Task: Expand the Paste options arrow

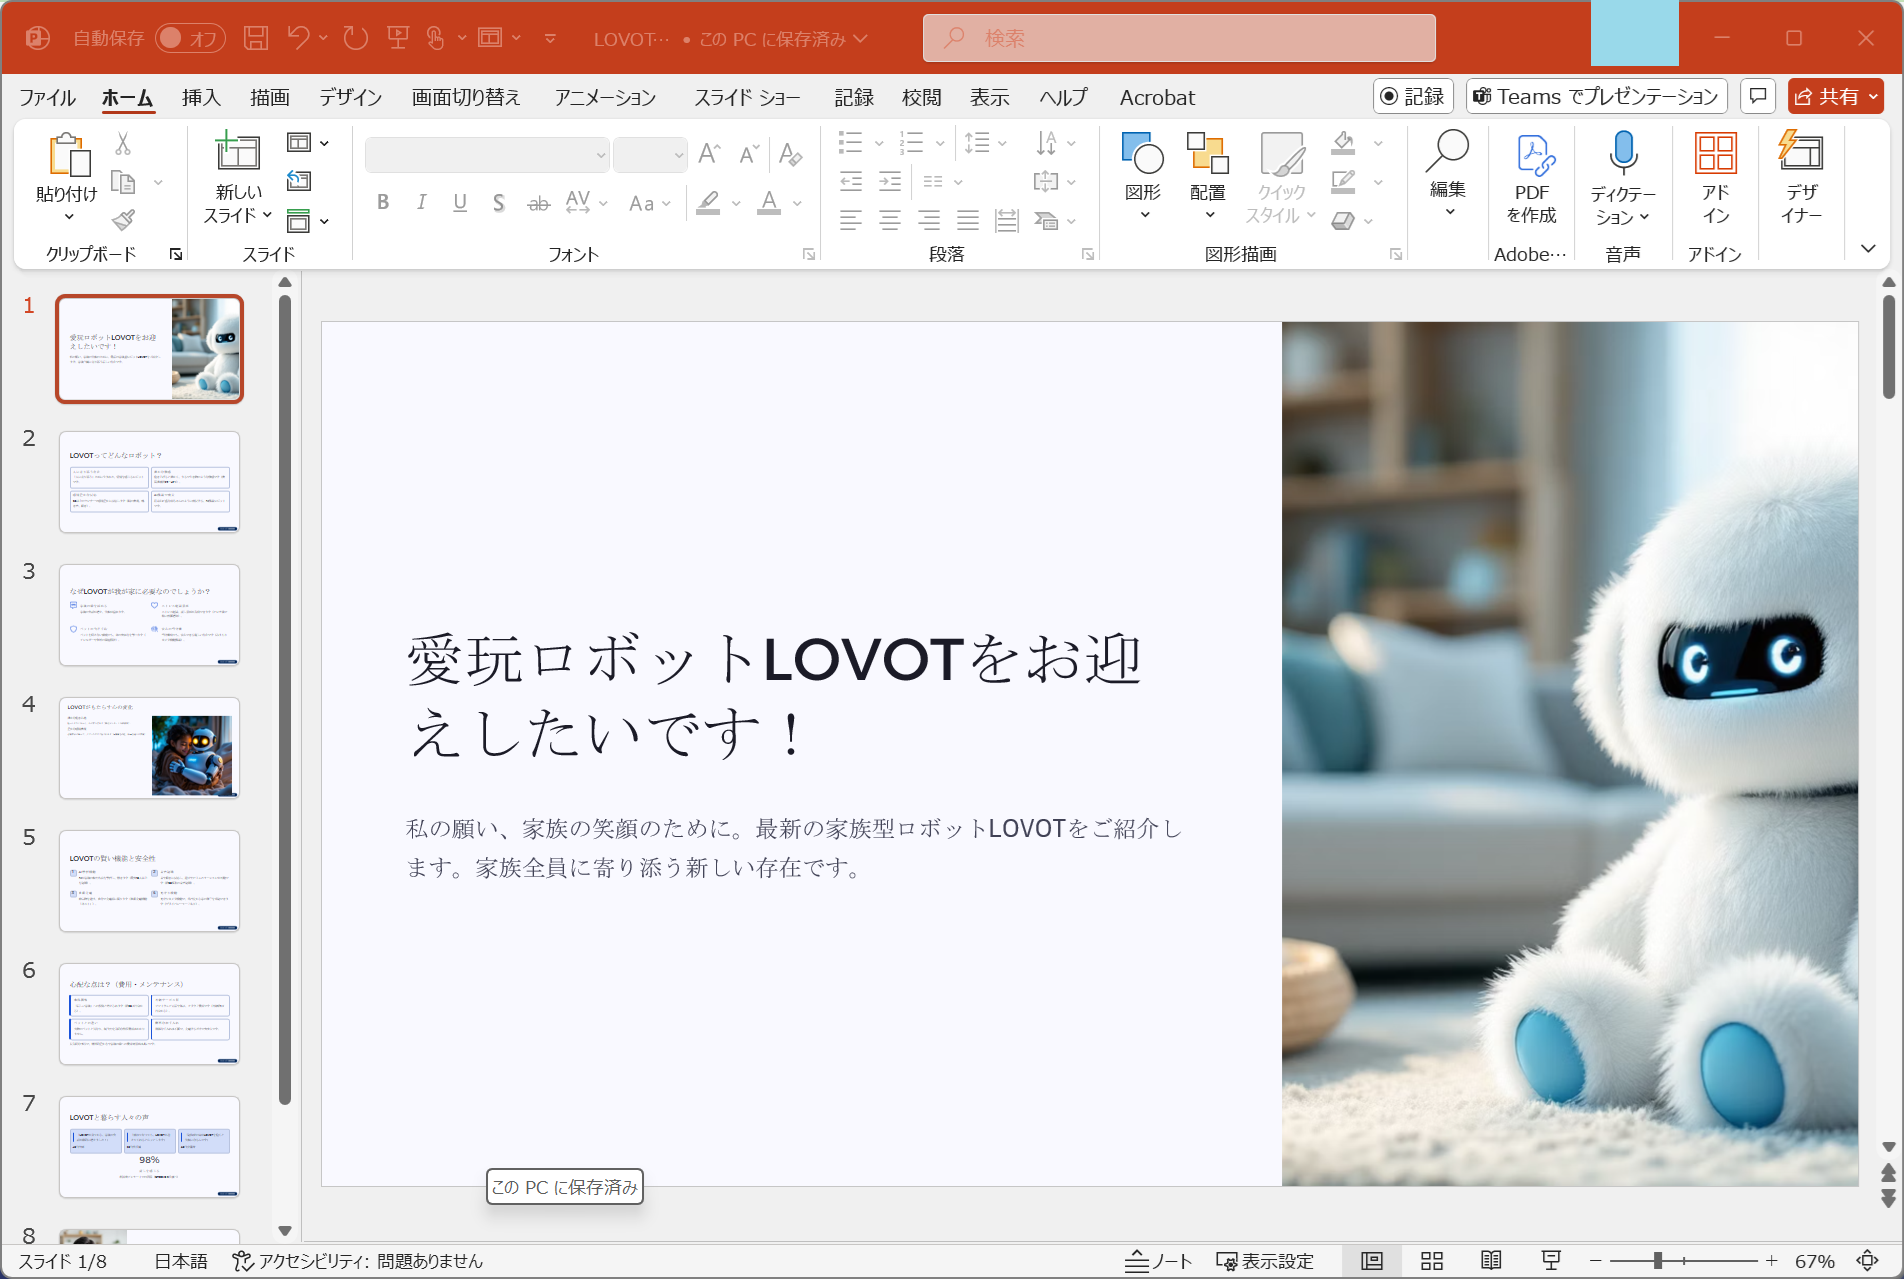Action: (68, 216)
